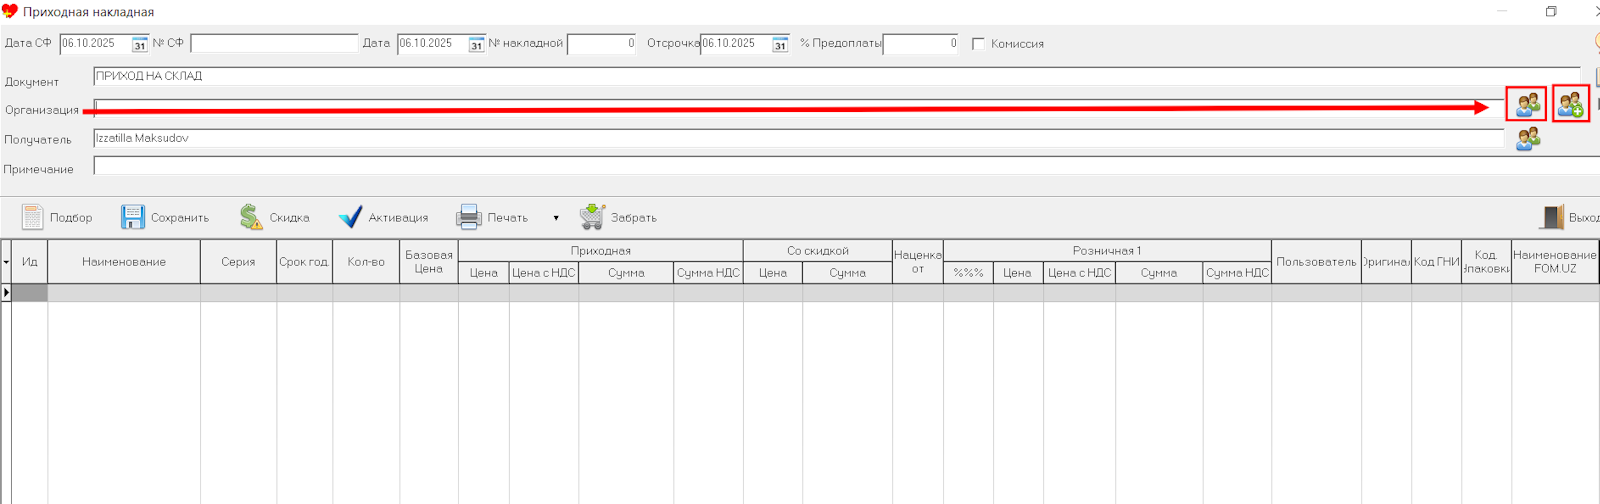Click the Кол-во column header

[366, 262]
